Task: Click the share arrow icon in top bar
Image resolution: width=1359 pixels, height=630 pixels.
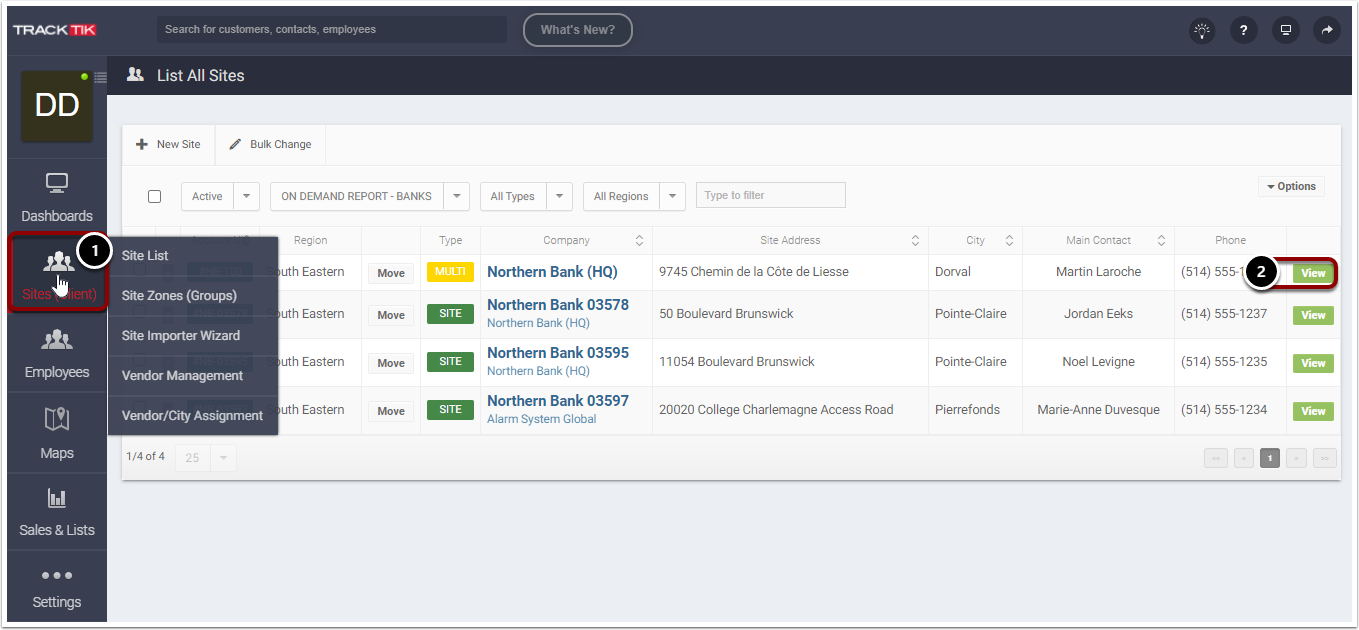Action: click(x=1327, y=30)
